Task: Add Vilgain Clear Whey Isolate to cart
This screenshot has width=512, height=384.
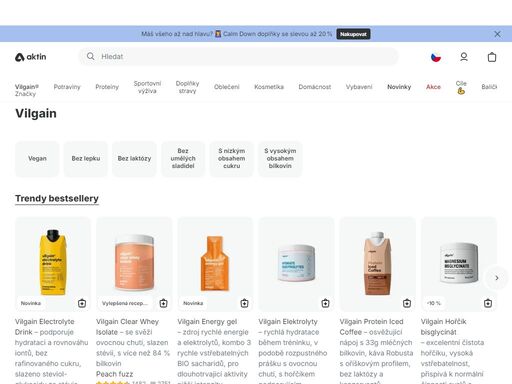Action: [163, 303]
